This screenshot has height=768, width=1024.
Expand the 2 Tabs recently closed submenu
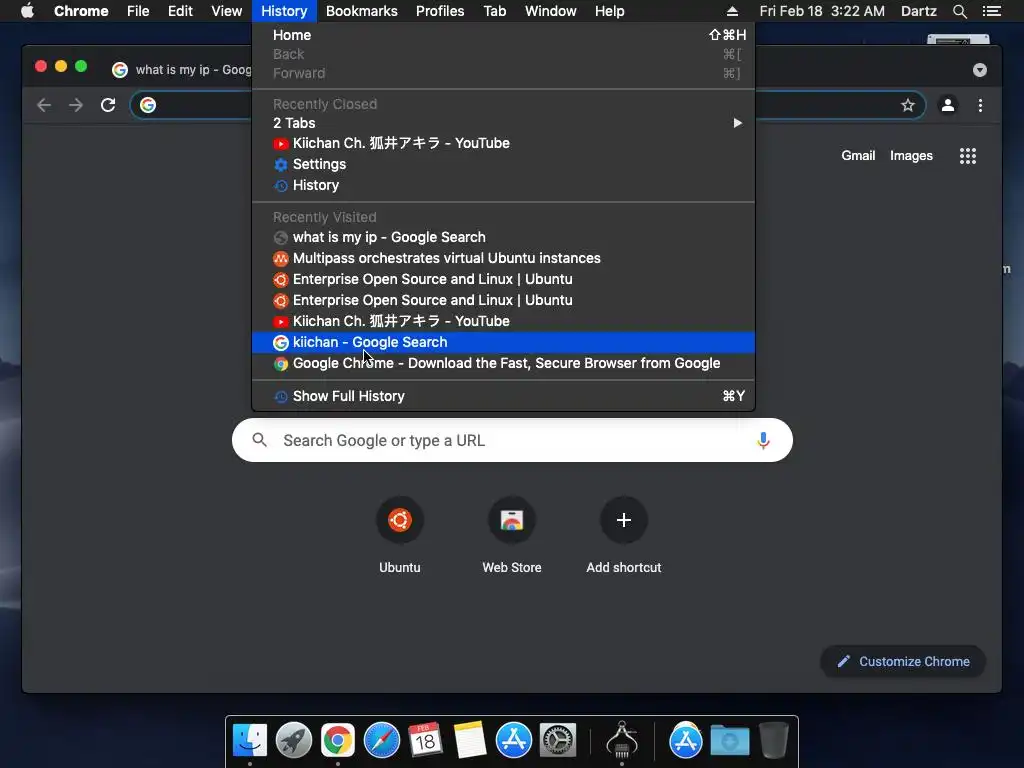(504, 123)
